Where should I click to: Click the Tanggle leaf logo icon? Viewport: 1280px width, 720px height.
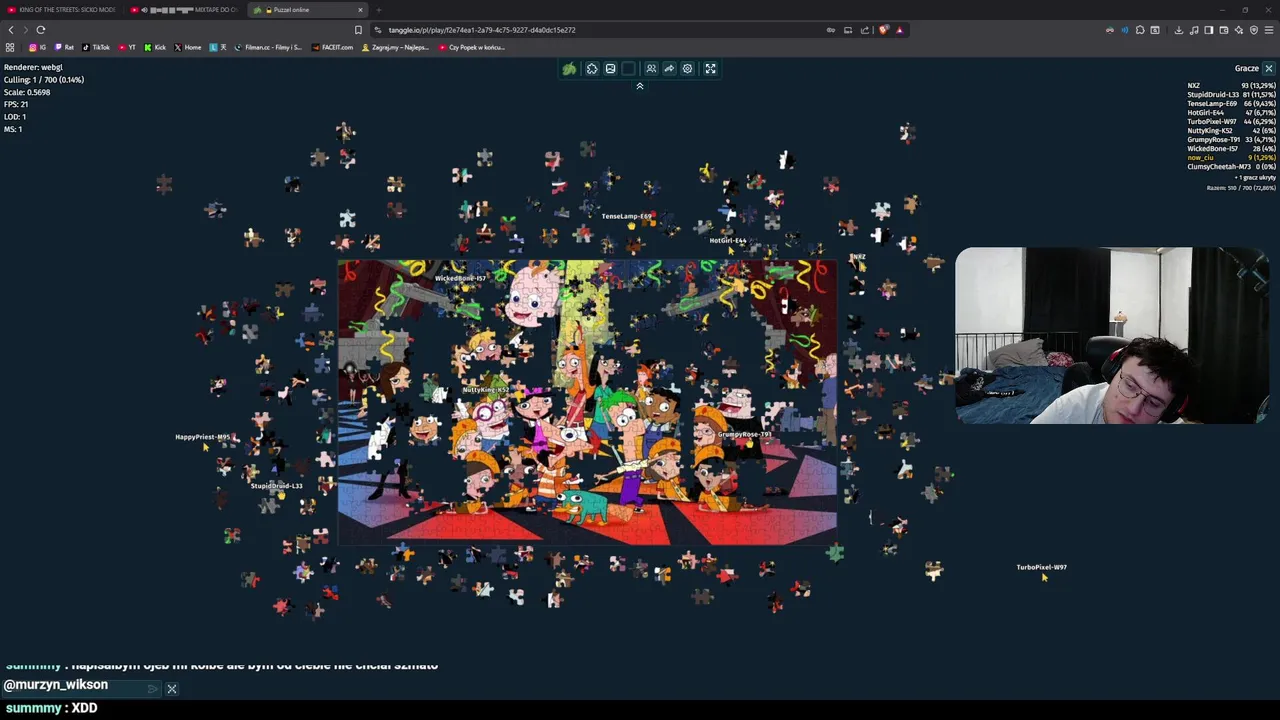tap(569, 69)
